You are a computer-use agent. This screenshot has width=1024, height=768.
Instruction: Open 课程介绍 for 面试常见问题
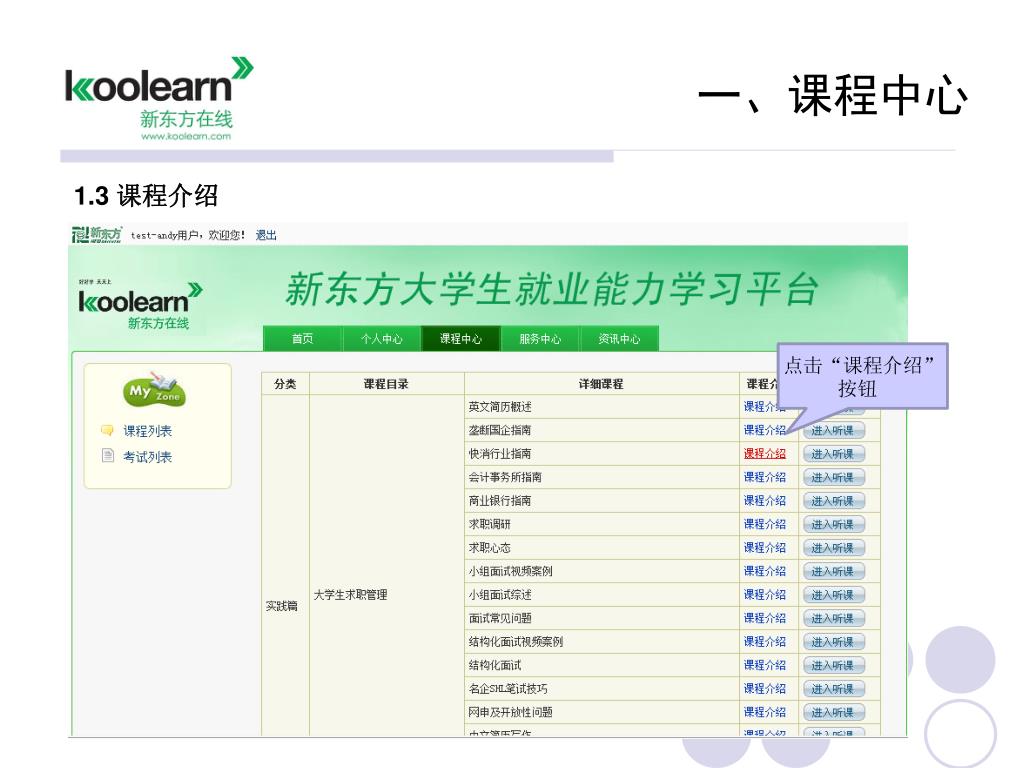(764, 618)
